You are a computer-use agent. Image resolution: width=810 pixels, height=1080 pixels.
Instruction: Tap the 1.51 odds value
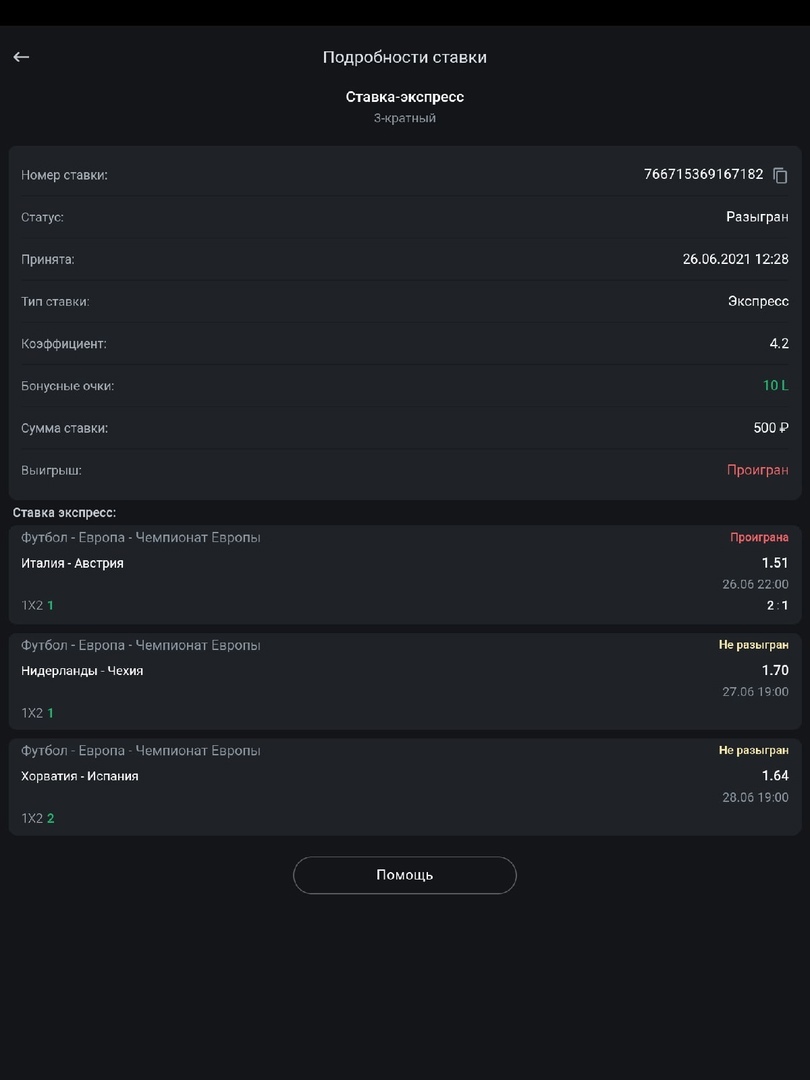click(774, 563)
